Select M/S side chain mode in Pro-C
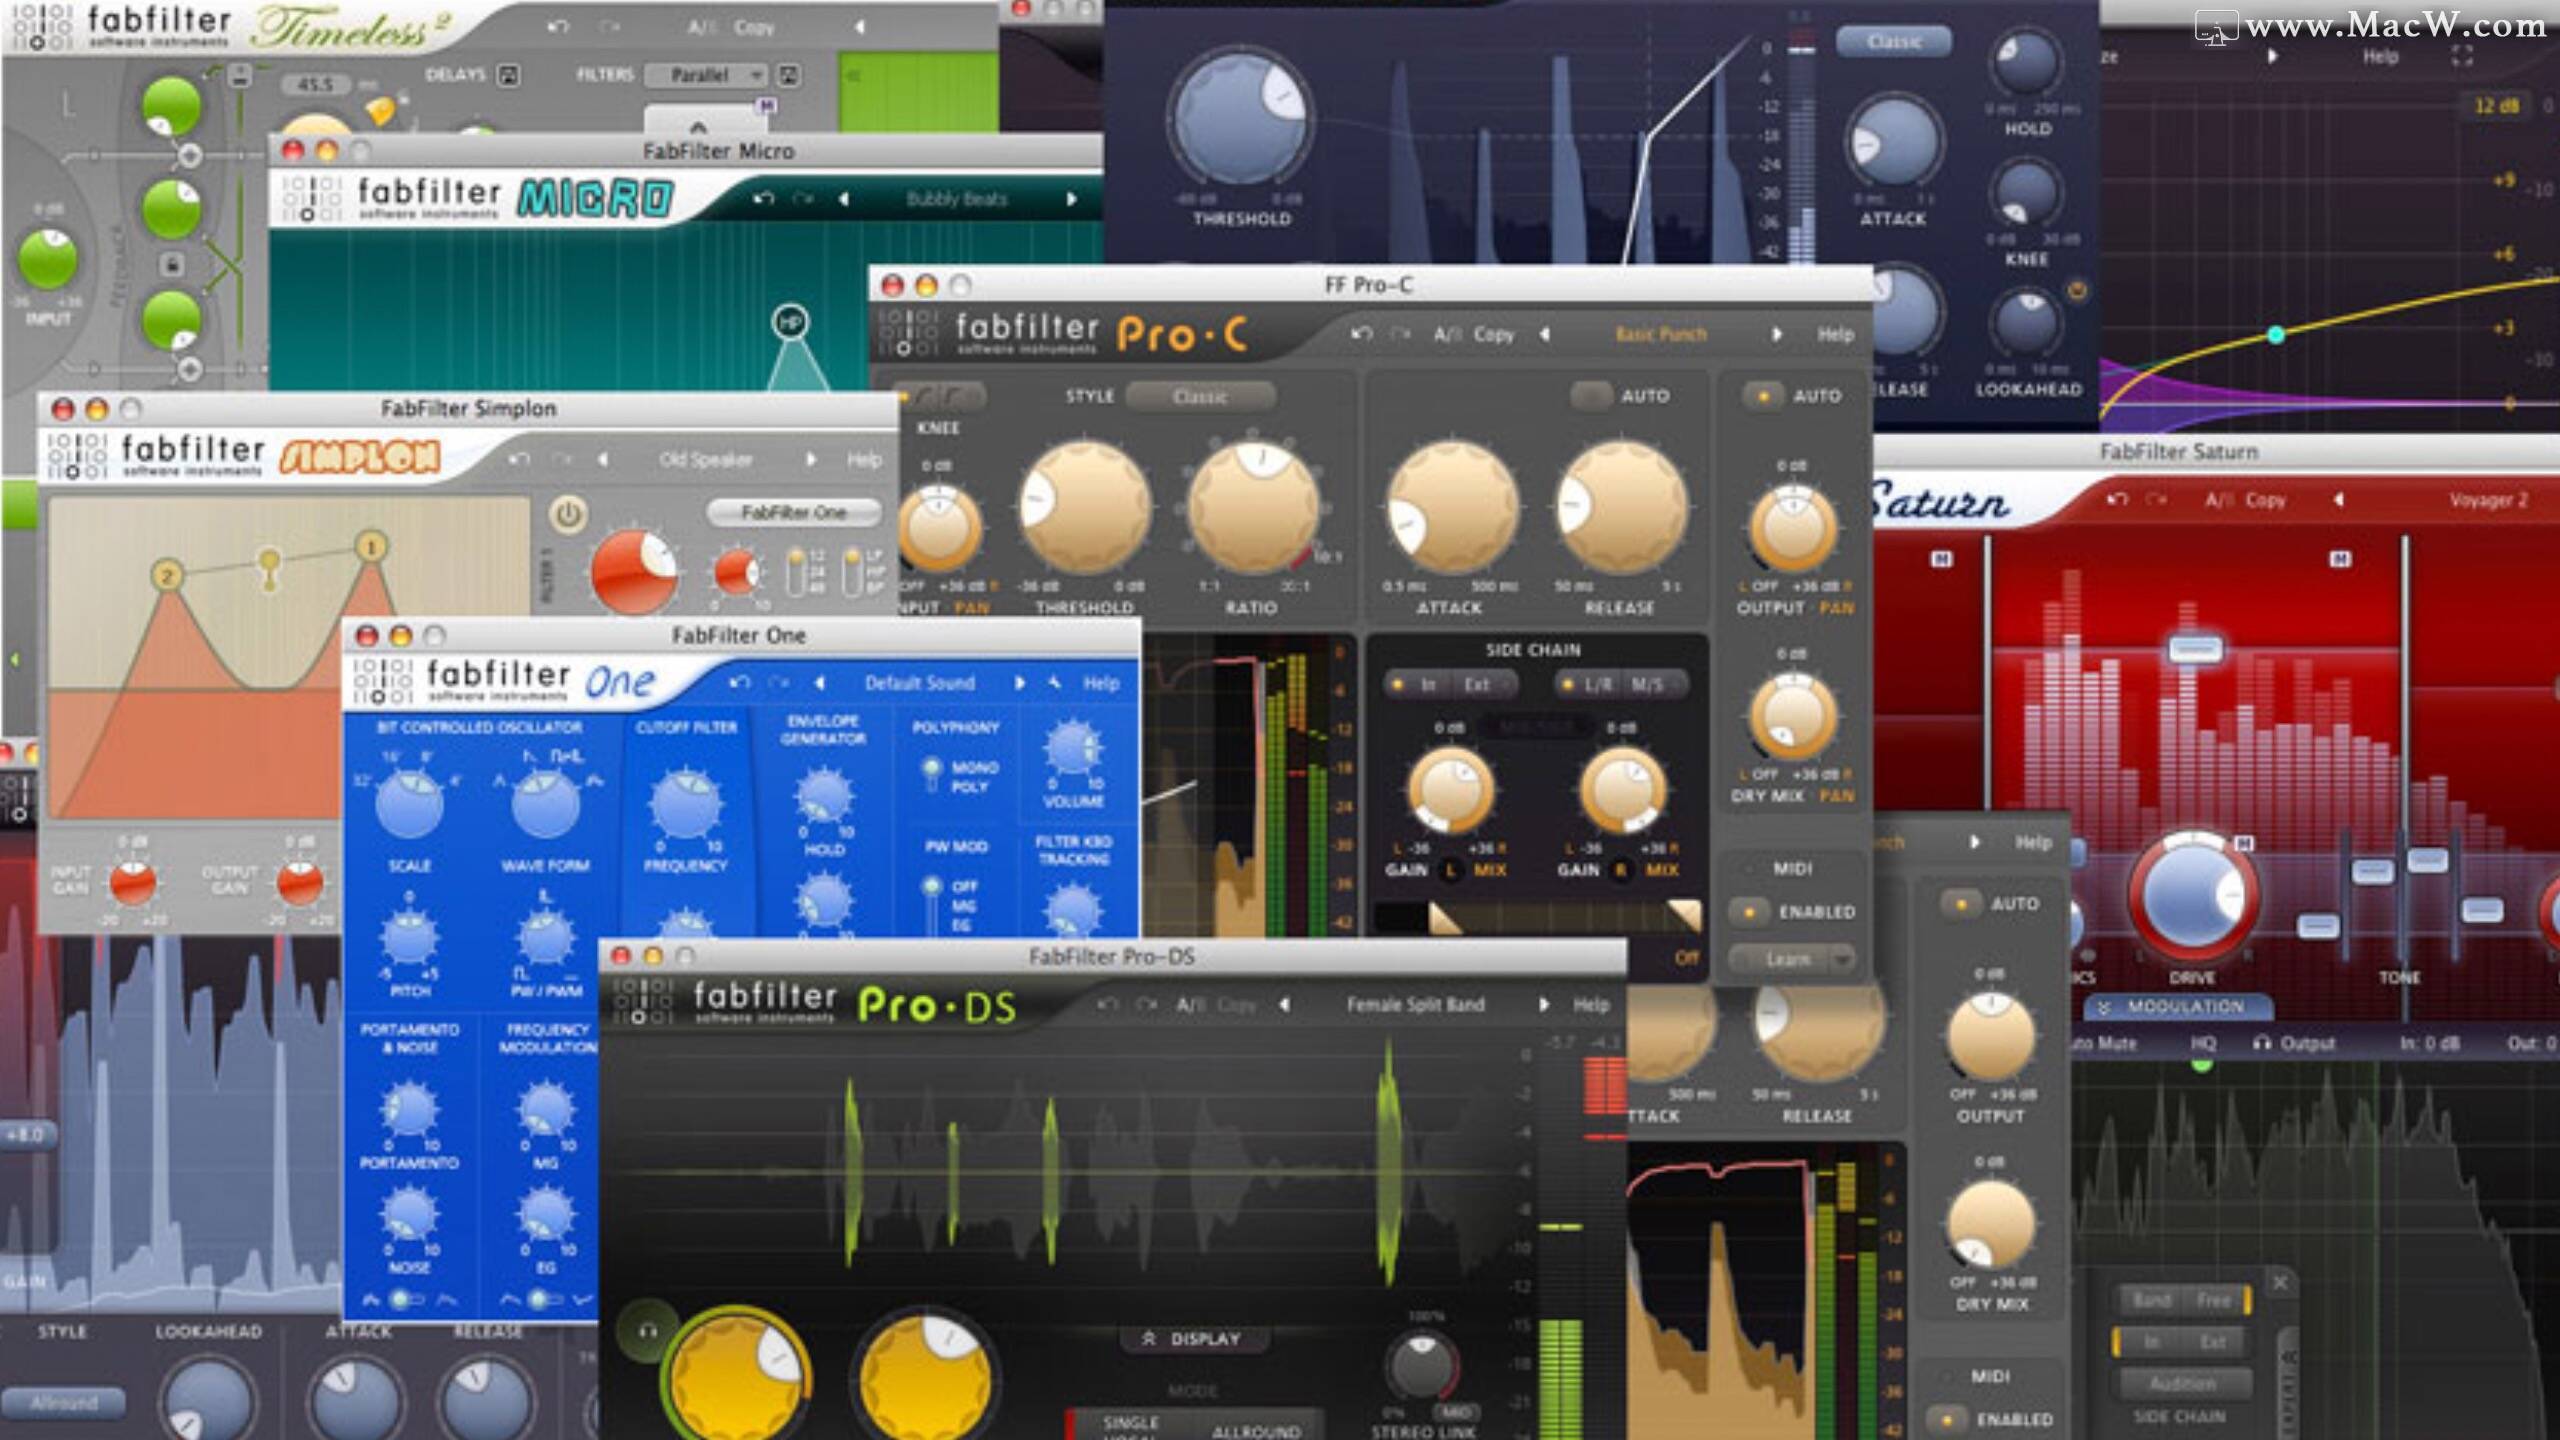 point(1647,685)
